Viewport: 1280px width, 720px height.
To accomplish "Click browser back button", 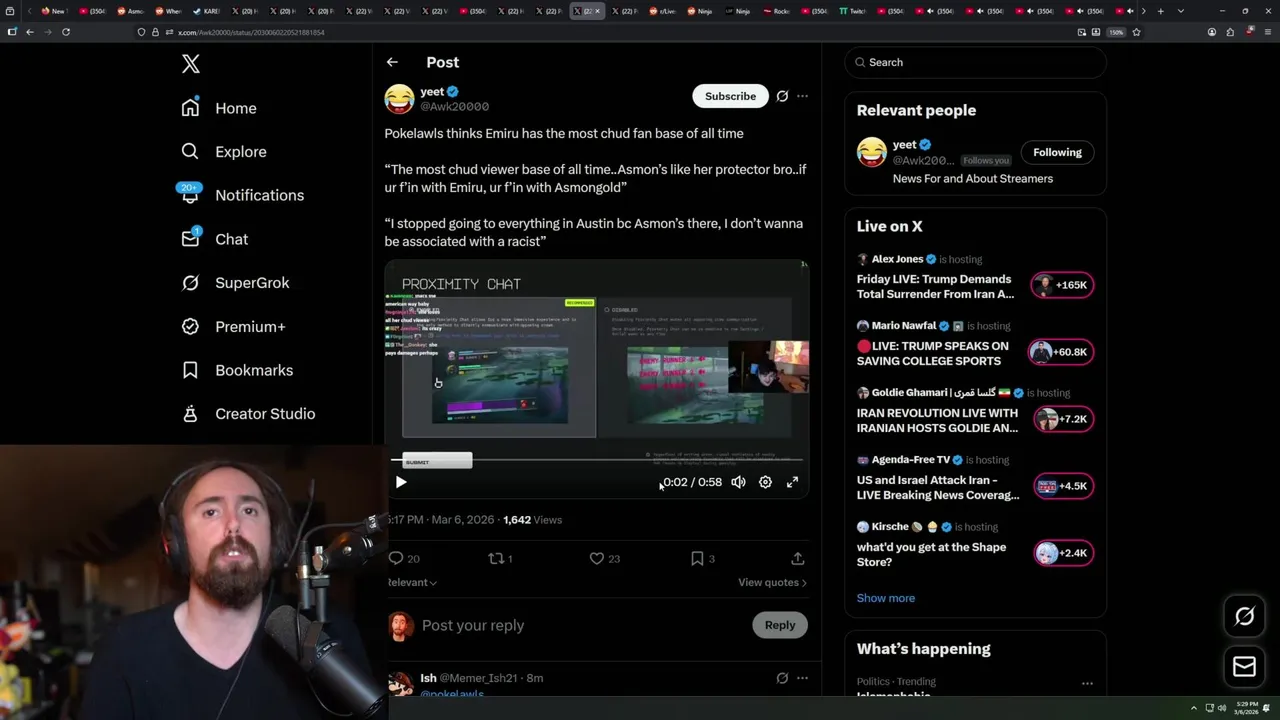I will tap(30, 32).
